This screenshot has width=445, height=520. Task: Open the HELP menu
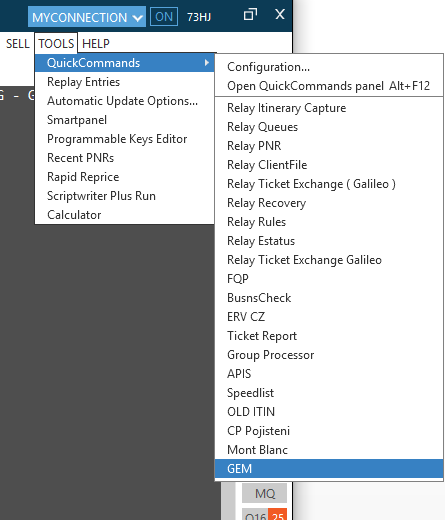pyautogui.click(x=96, y=44)
